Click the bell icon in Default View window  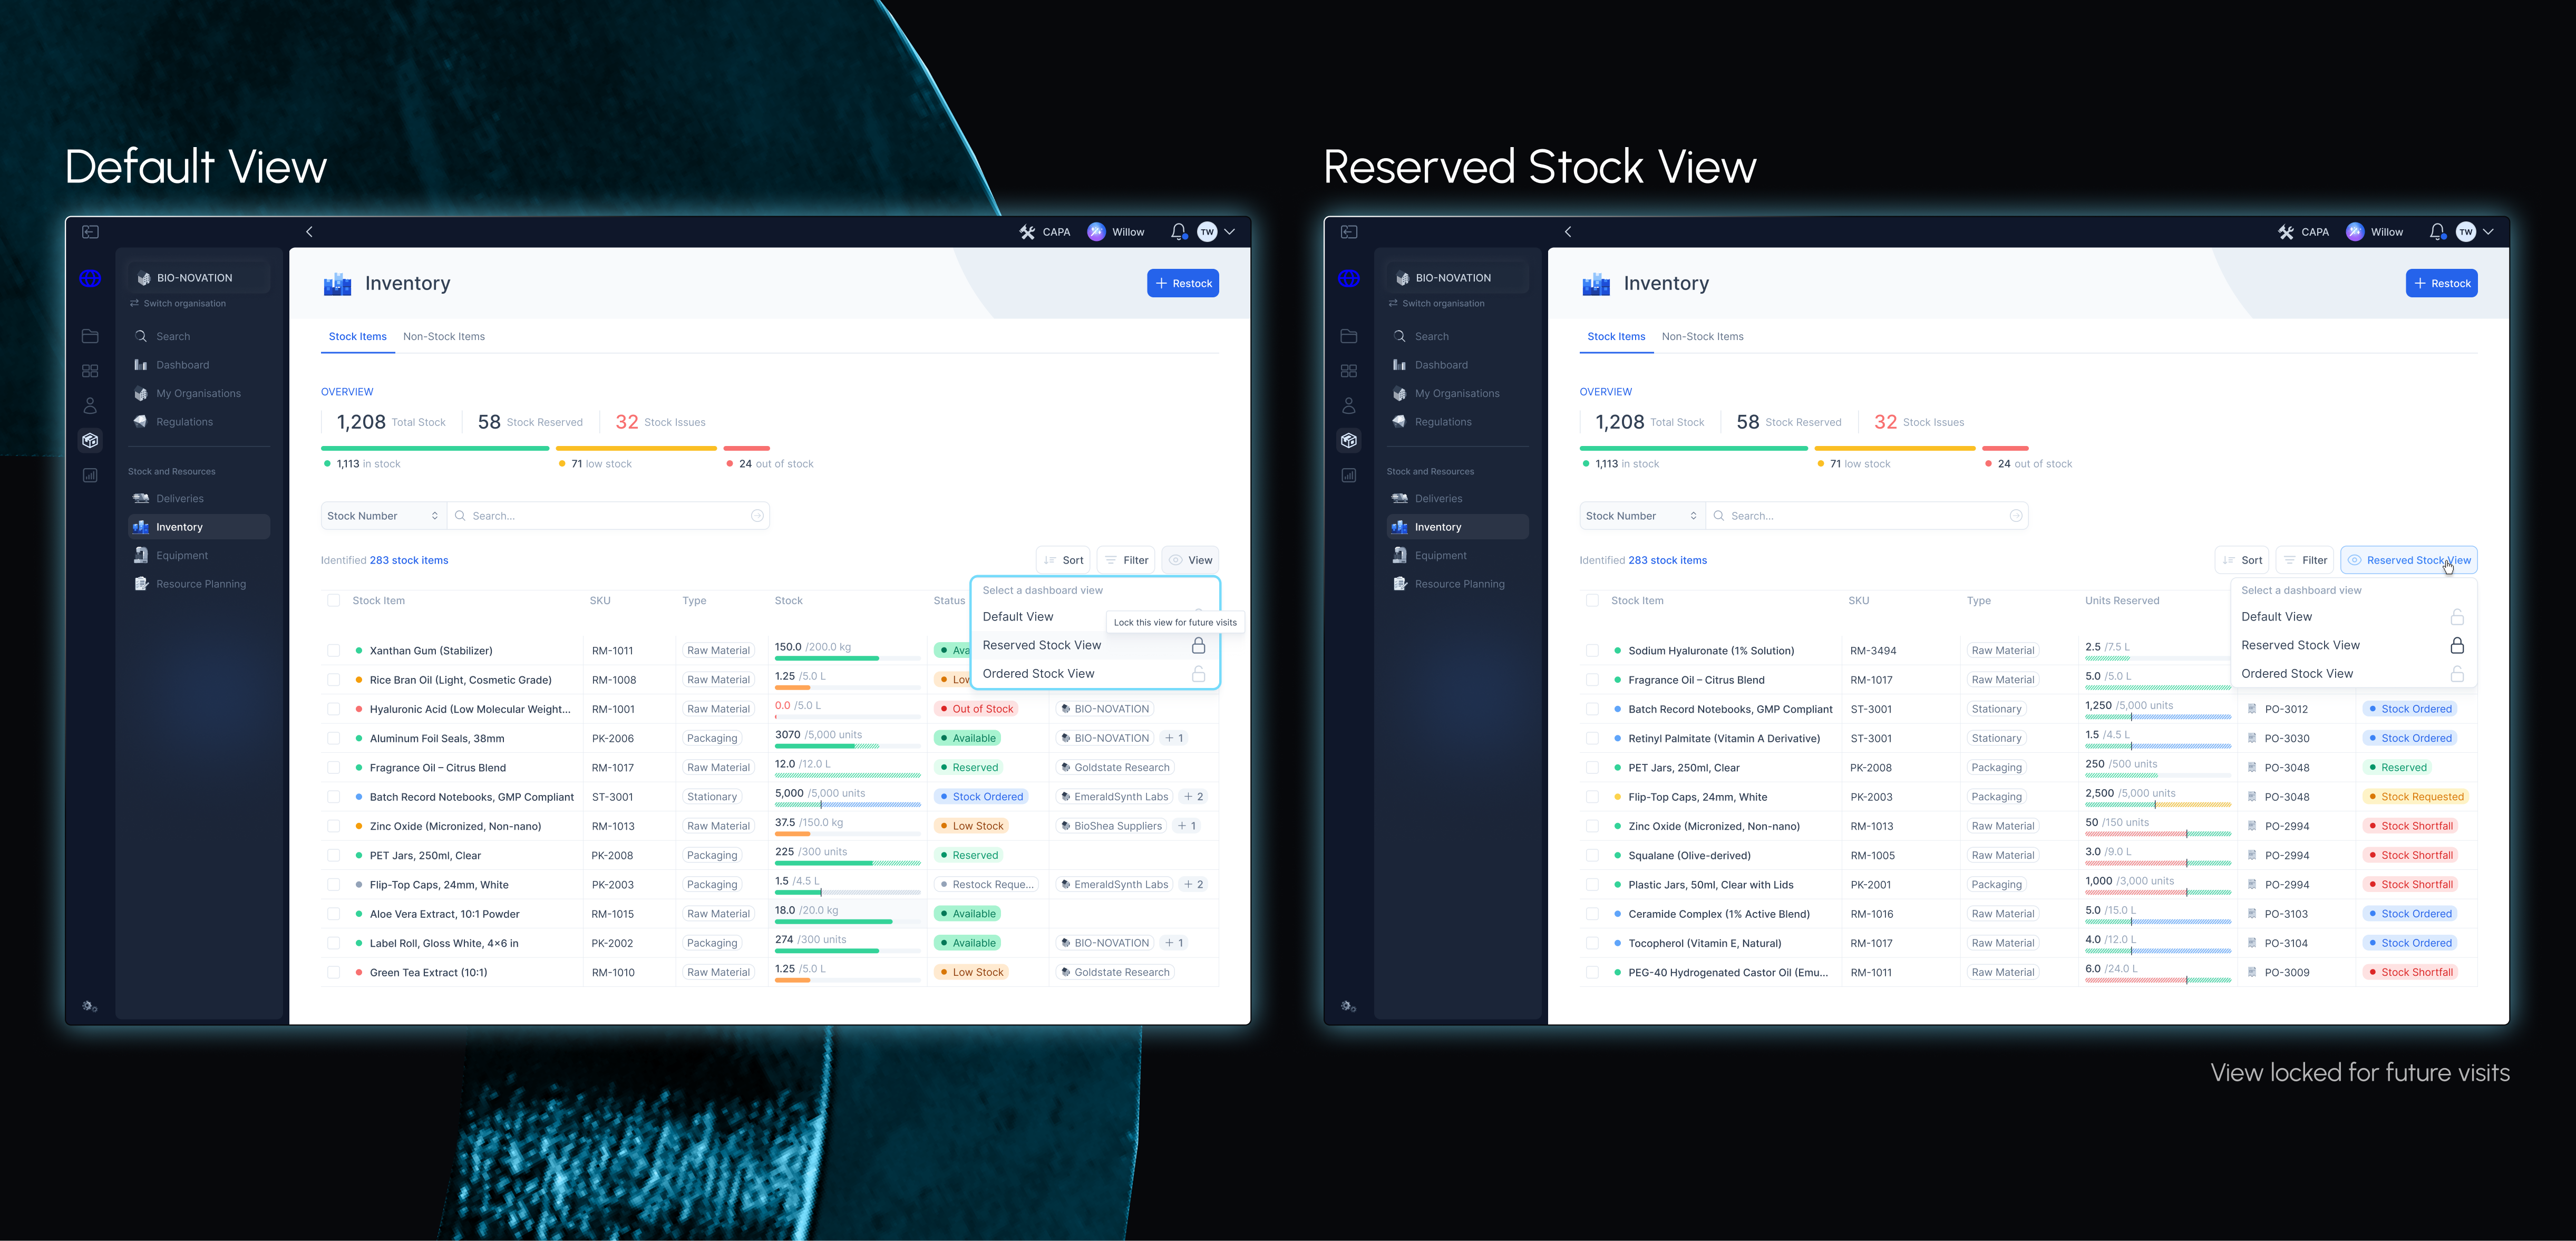(1178, 231)
